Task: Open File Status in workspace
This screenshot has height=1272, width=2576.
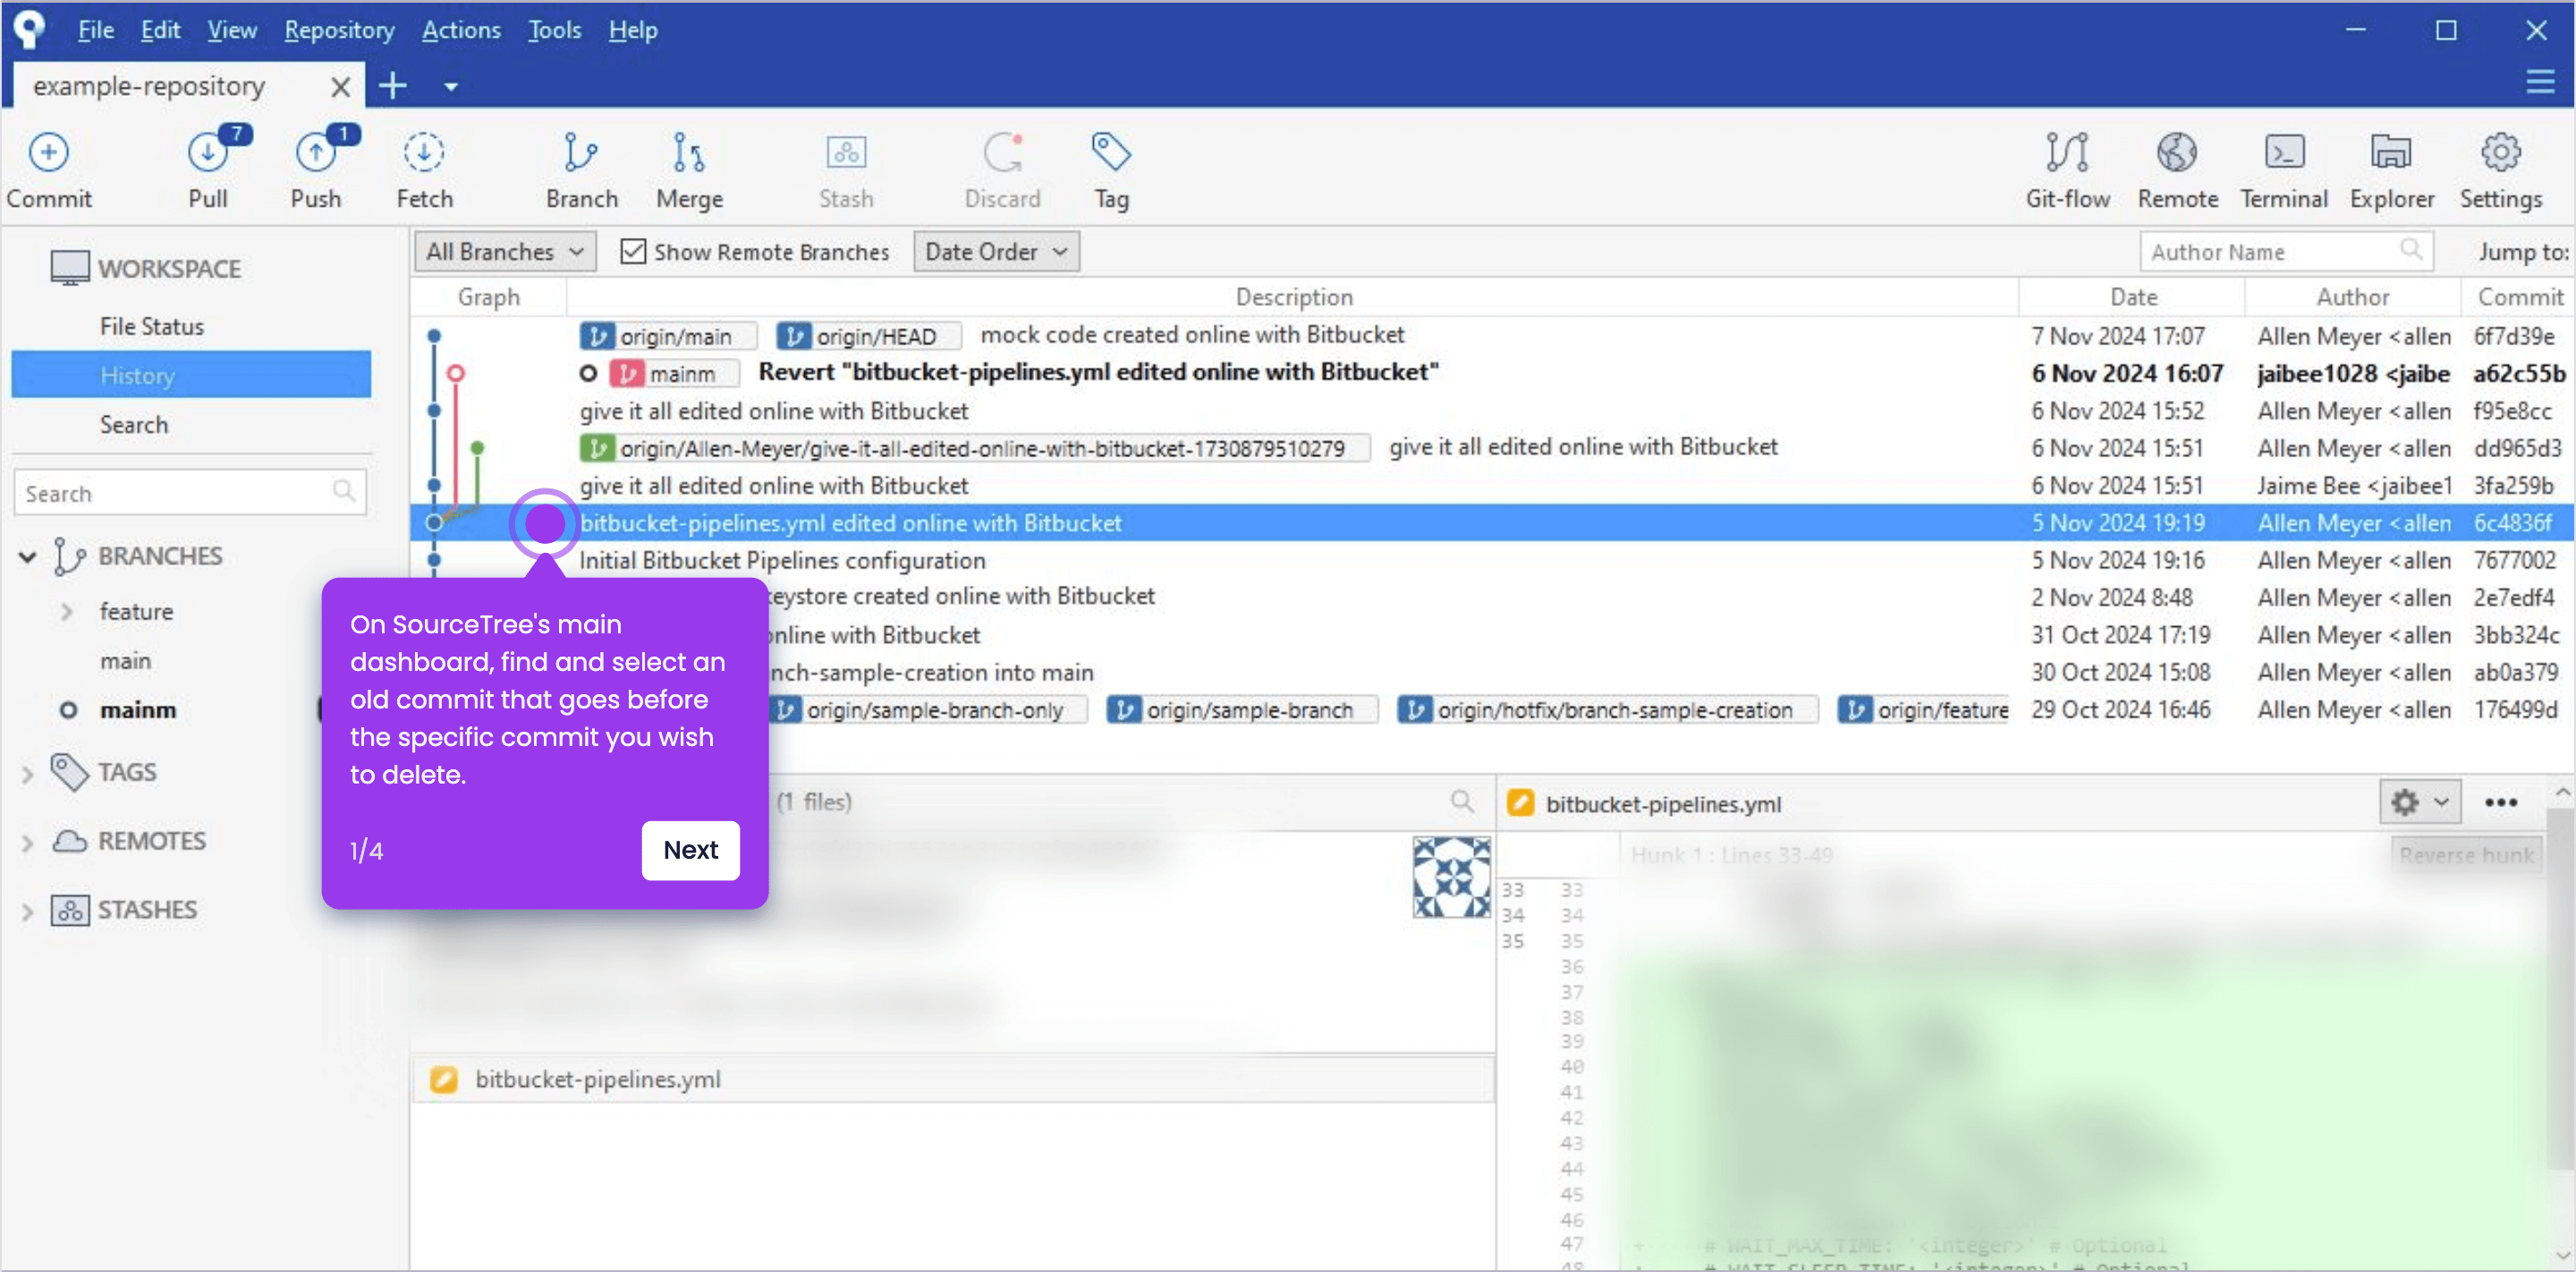Action: (x=152, y=326)
